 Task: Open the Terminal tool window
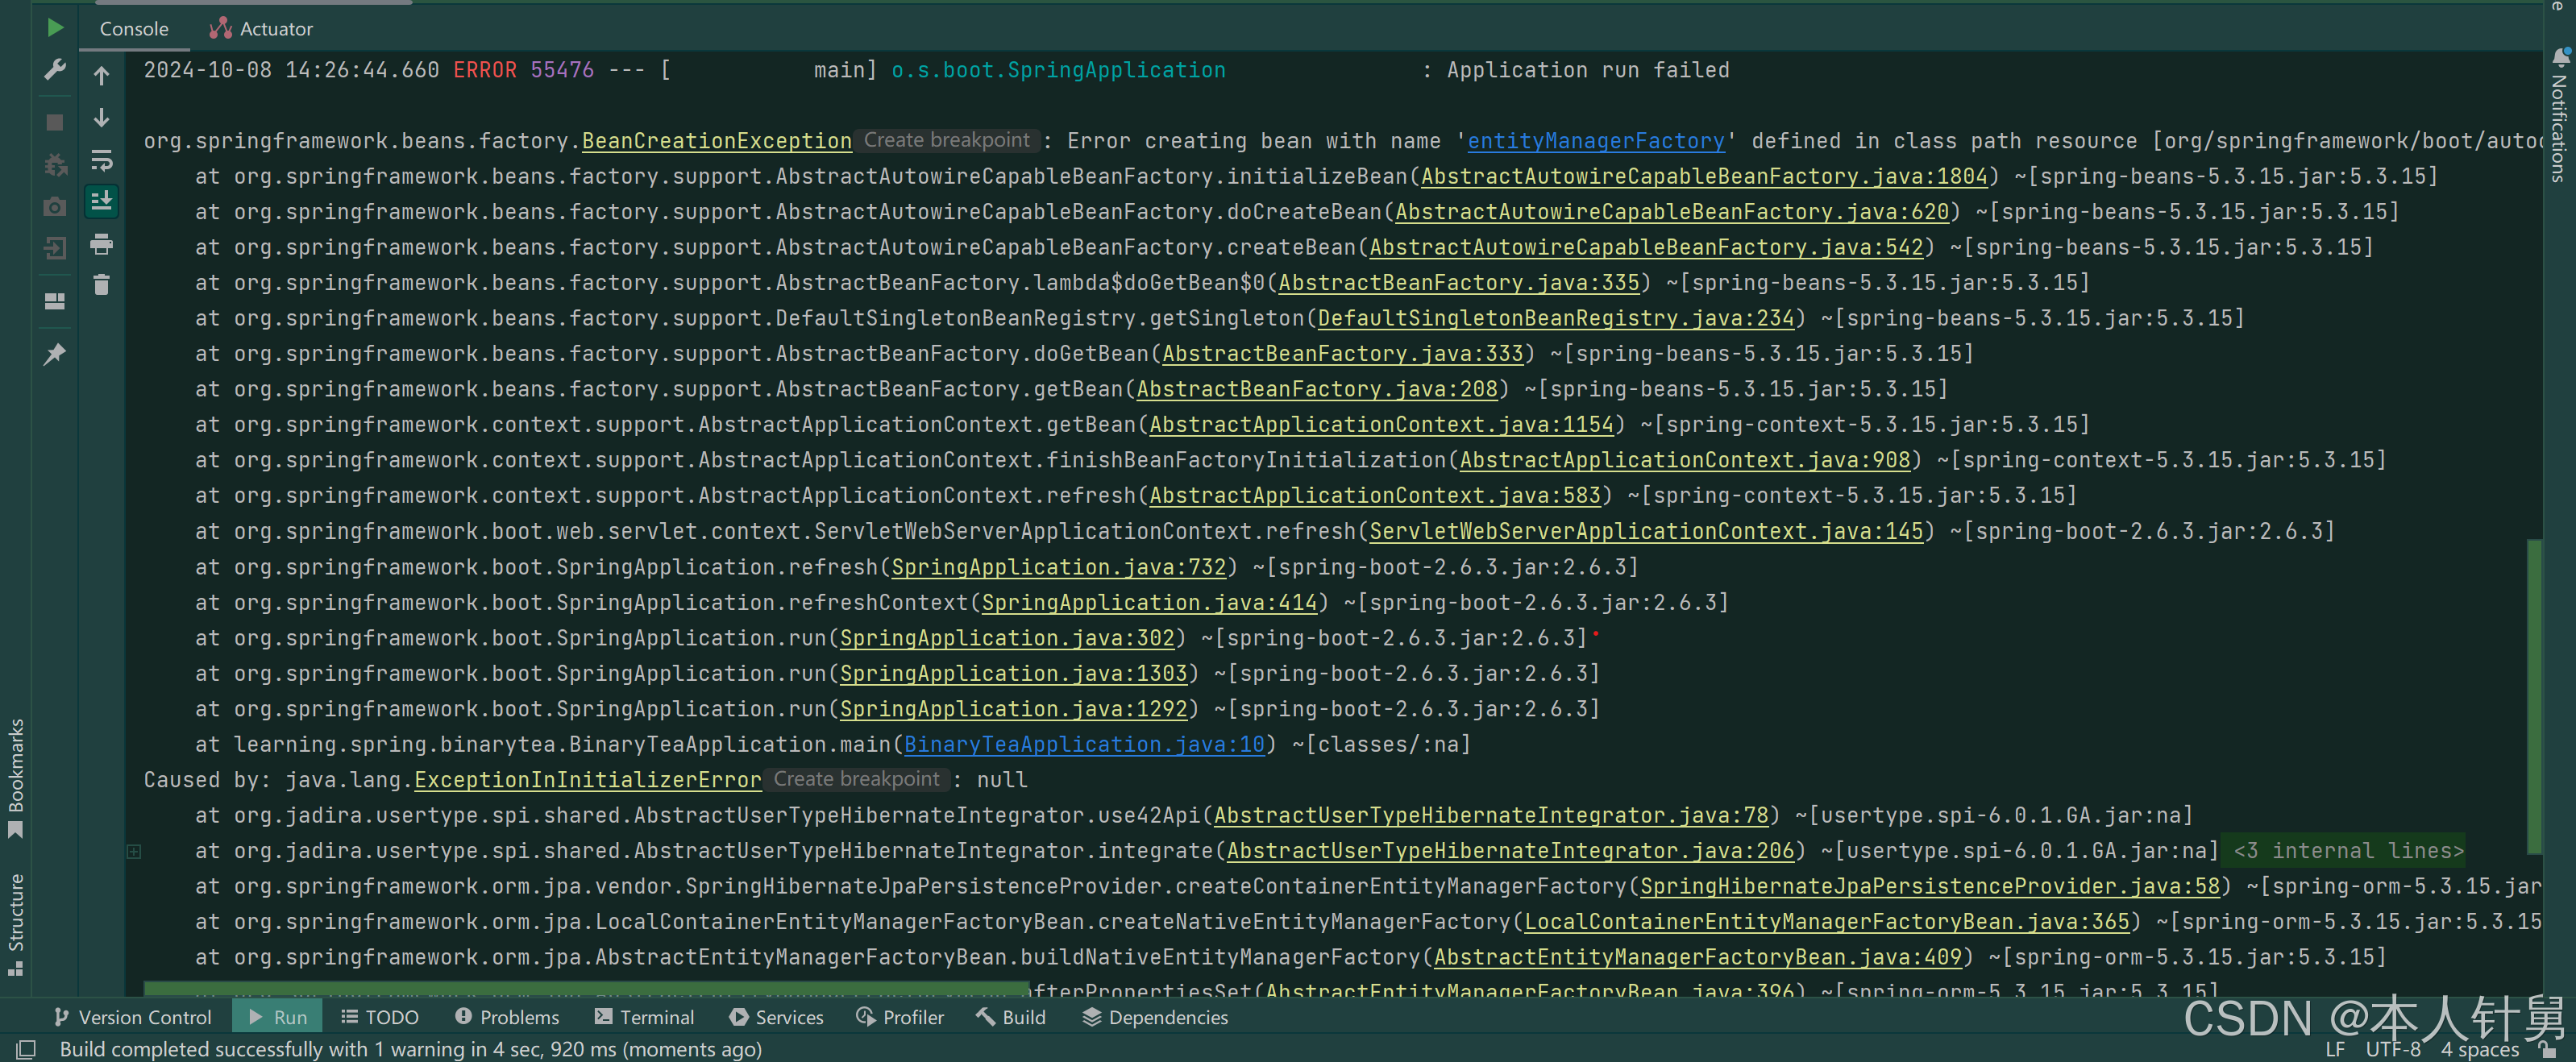(644, 1017)
